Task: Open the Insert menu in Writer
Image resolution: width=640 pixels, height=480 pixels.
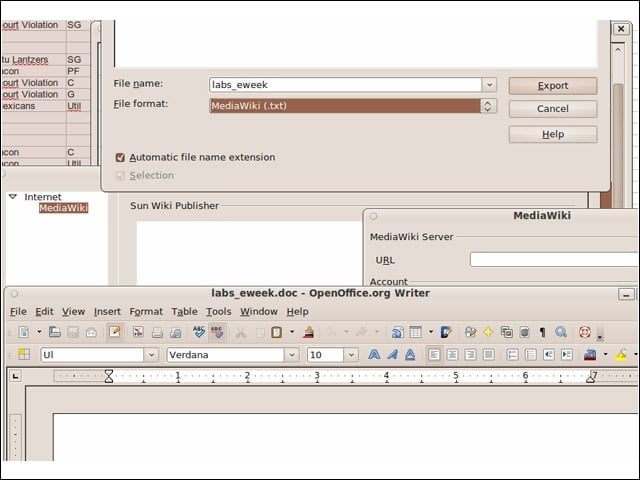Action: point(107,312)
